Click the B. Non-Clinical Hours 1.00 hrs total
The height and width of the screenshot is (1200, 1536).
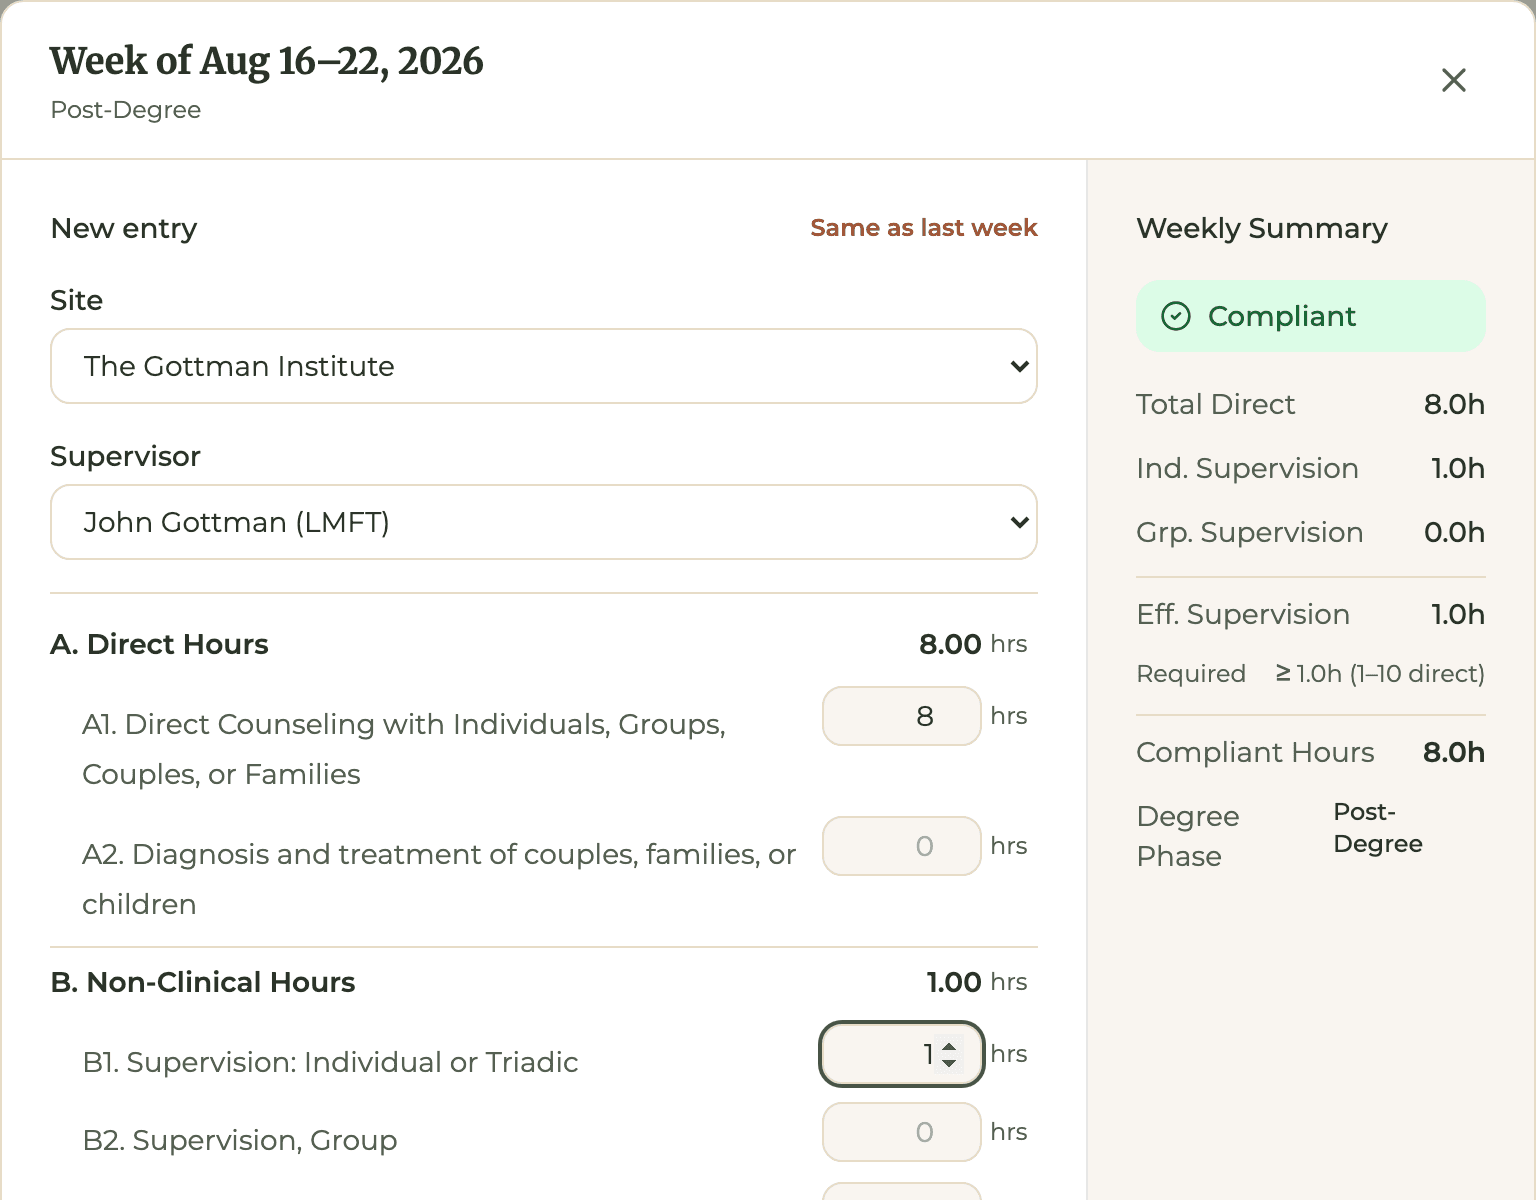pyautogui.click(x=977, y=982)
